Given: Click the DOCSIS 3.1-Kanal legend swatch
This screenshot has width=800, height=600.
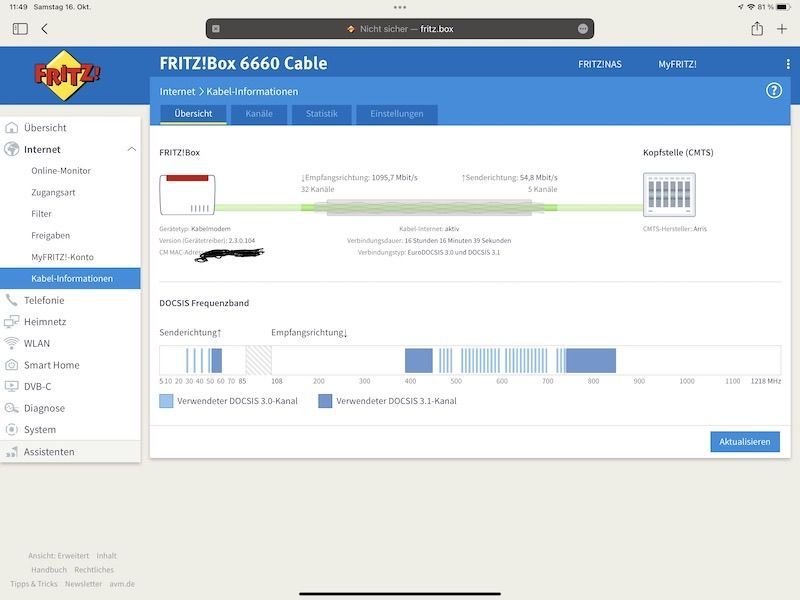Looking at the screenshot, I should (325, 401).
